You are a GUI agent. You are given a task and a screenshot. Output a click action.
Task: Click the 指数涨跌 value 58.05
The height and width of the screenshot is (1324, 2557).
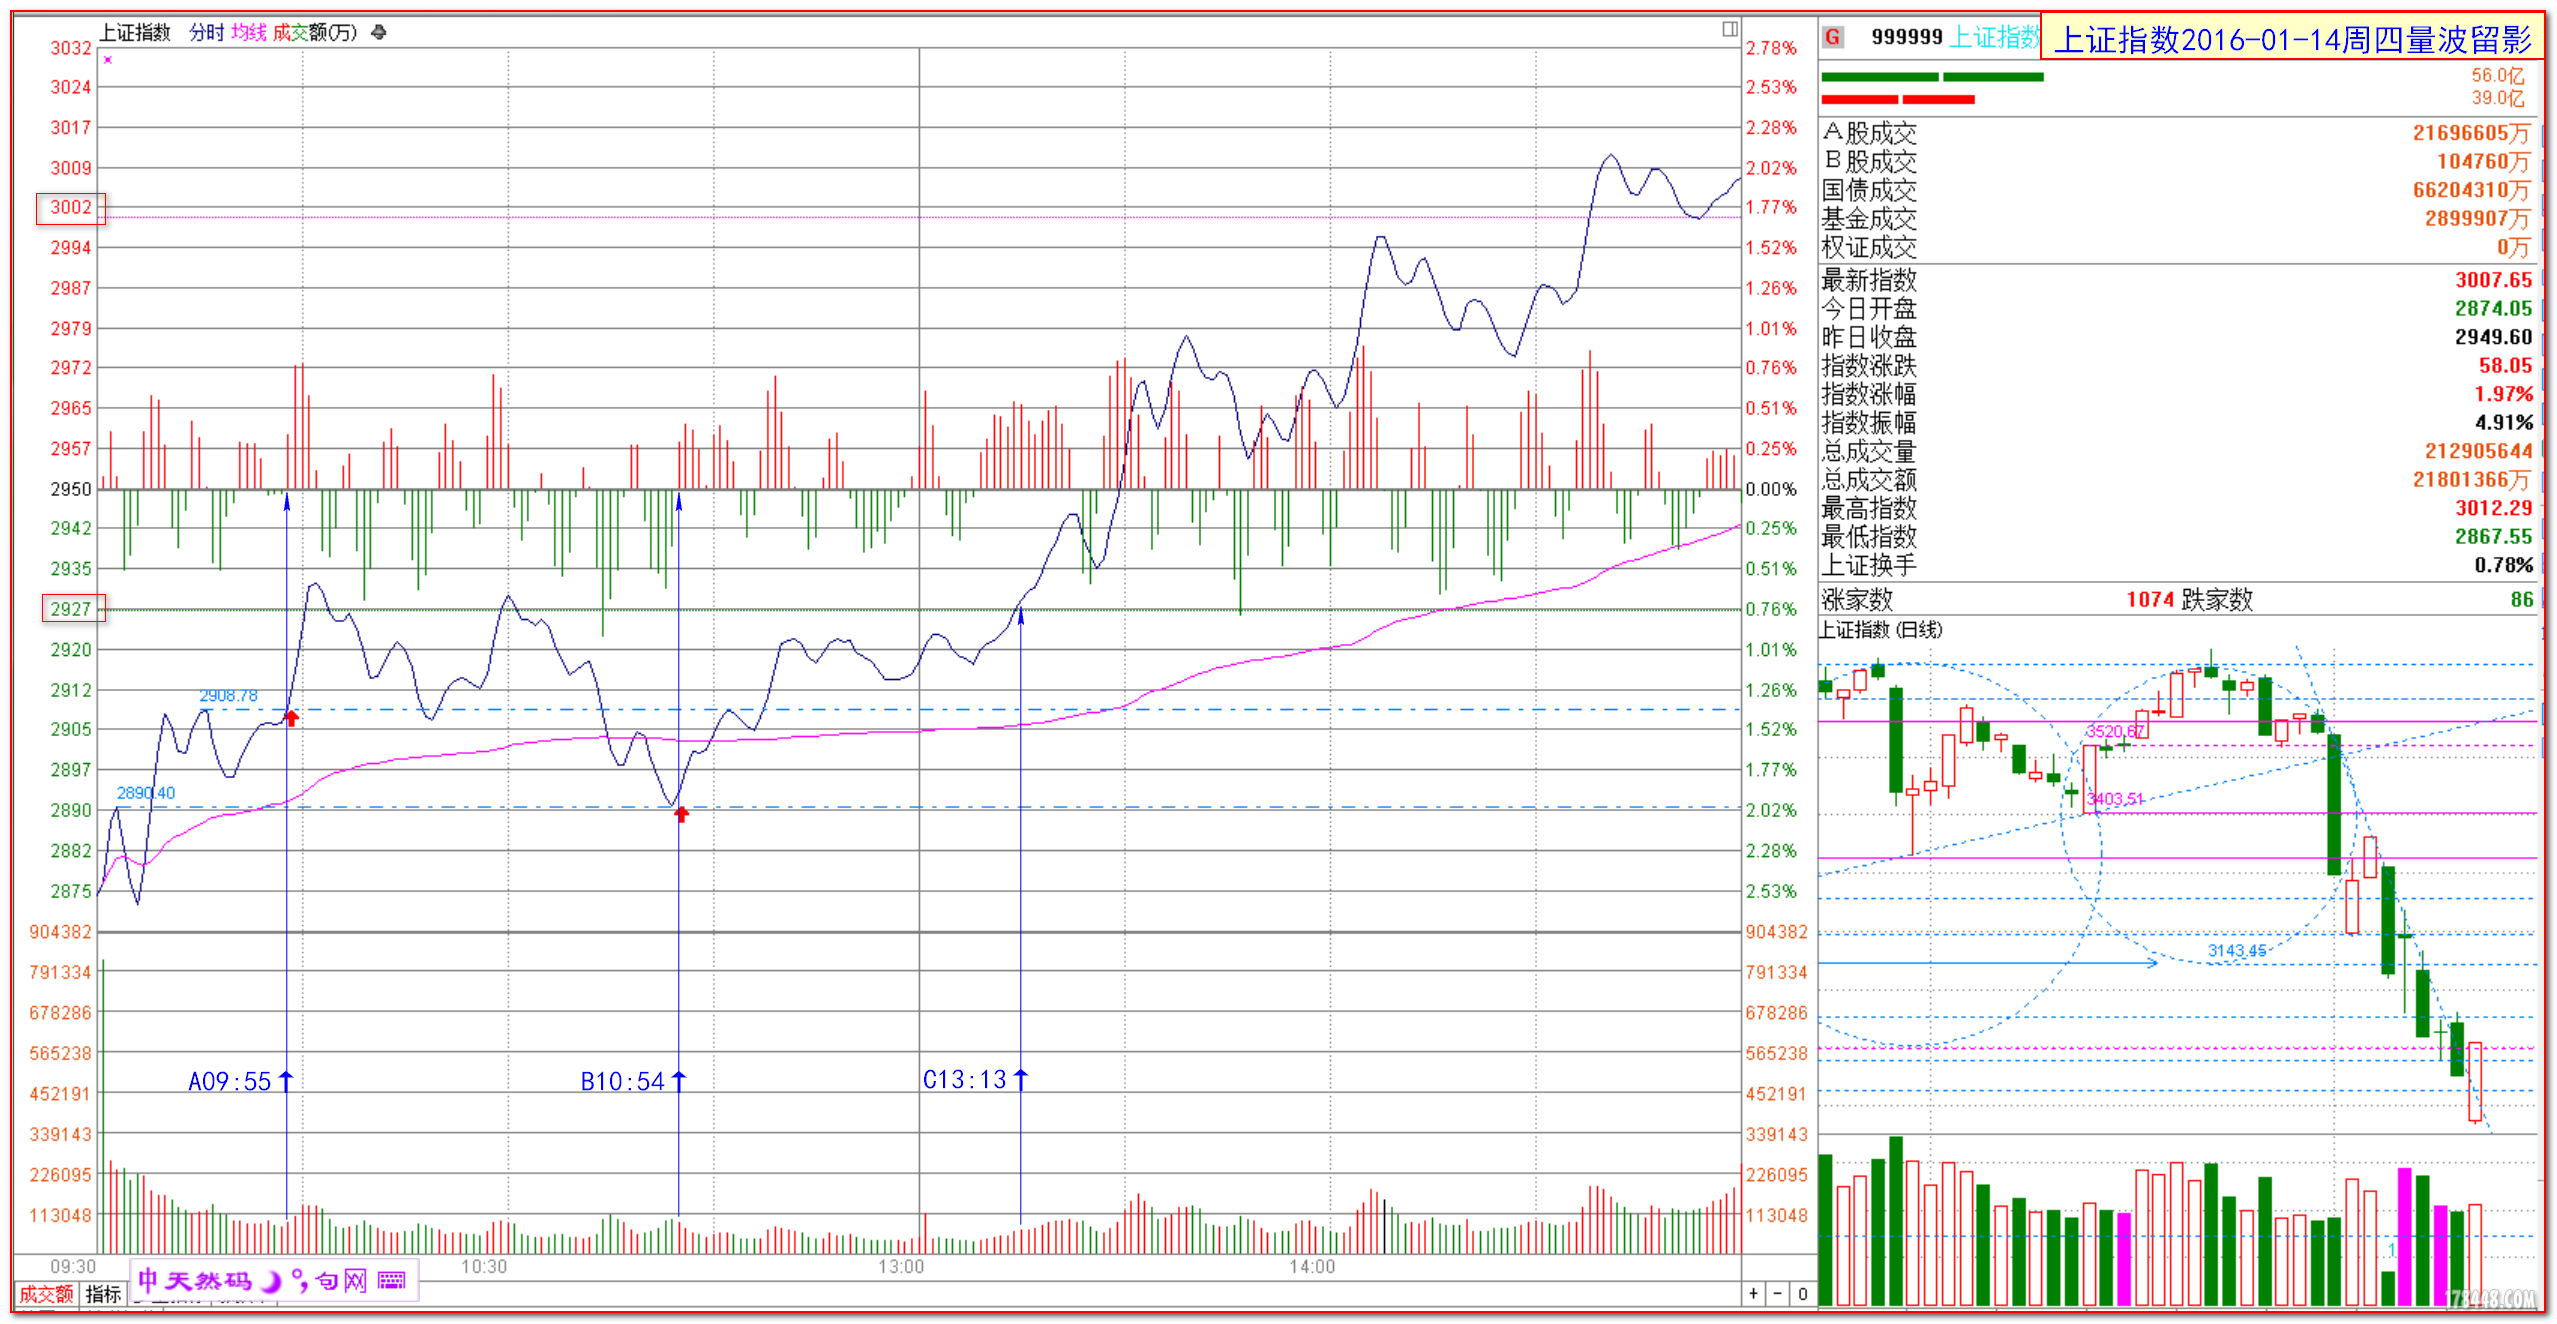tap(2505, 366)
